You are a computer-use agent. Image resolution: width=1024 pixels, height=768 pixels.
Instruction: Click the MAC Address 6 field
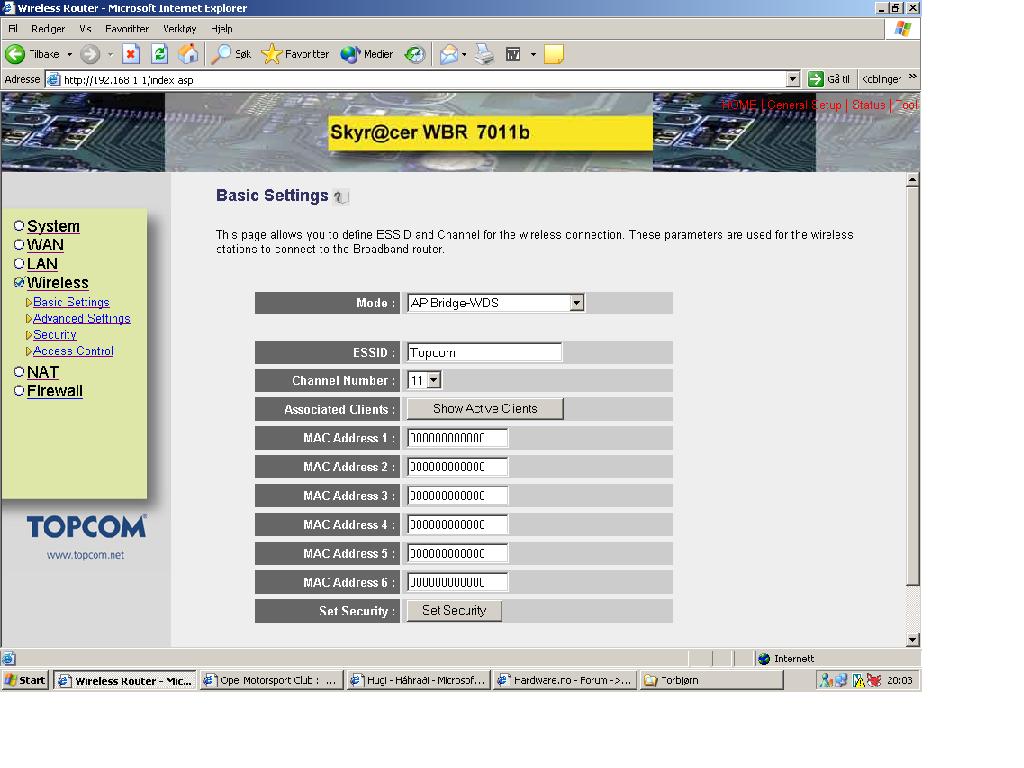[x=457, y=583]
